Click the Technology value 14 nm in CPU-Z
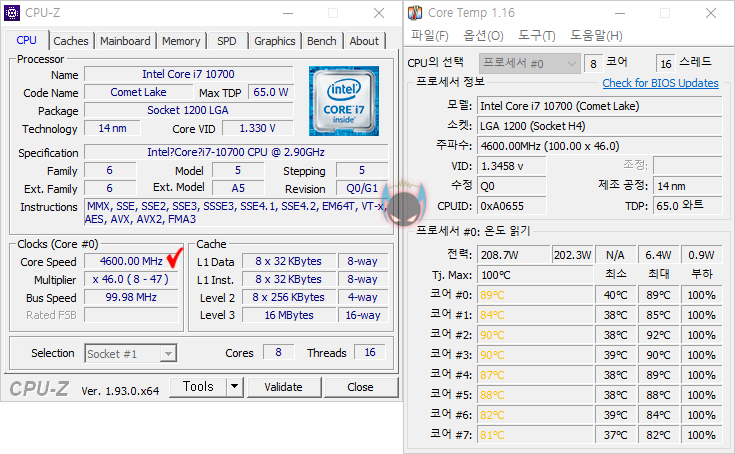Viewport: 735px width, 454px height. [112, 128]
